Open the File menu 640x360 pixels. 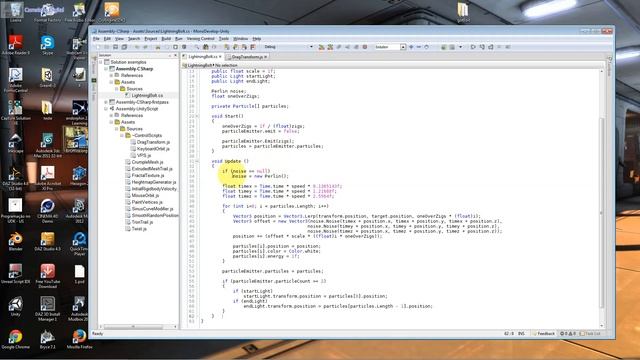coord(96,39)
